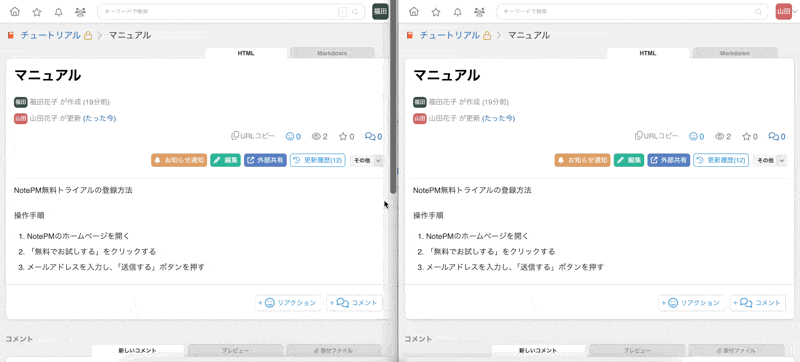800x362 pixels.
Task: Open 更新履歴(12) in right window
Action: click(x=721, y=160)
